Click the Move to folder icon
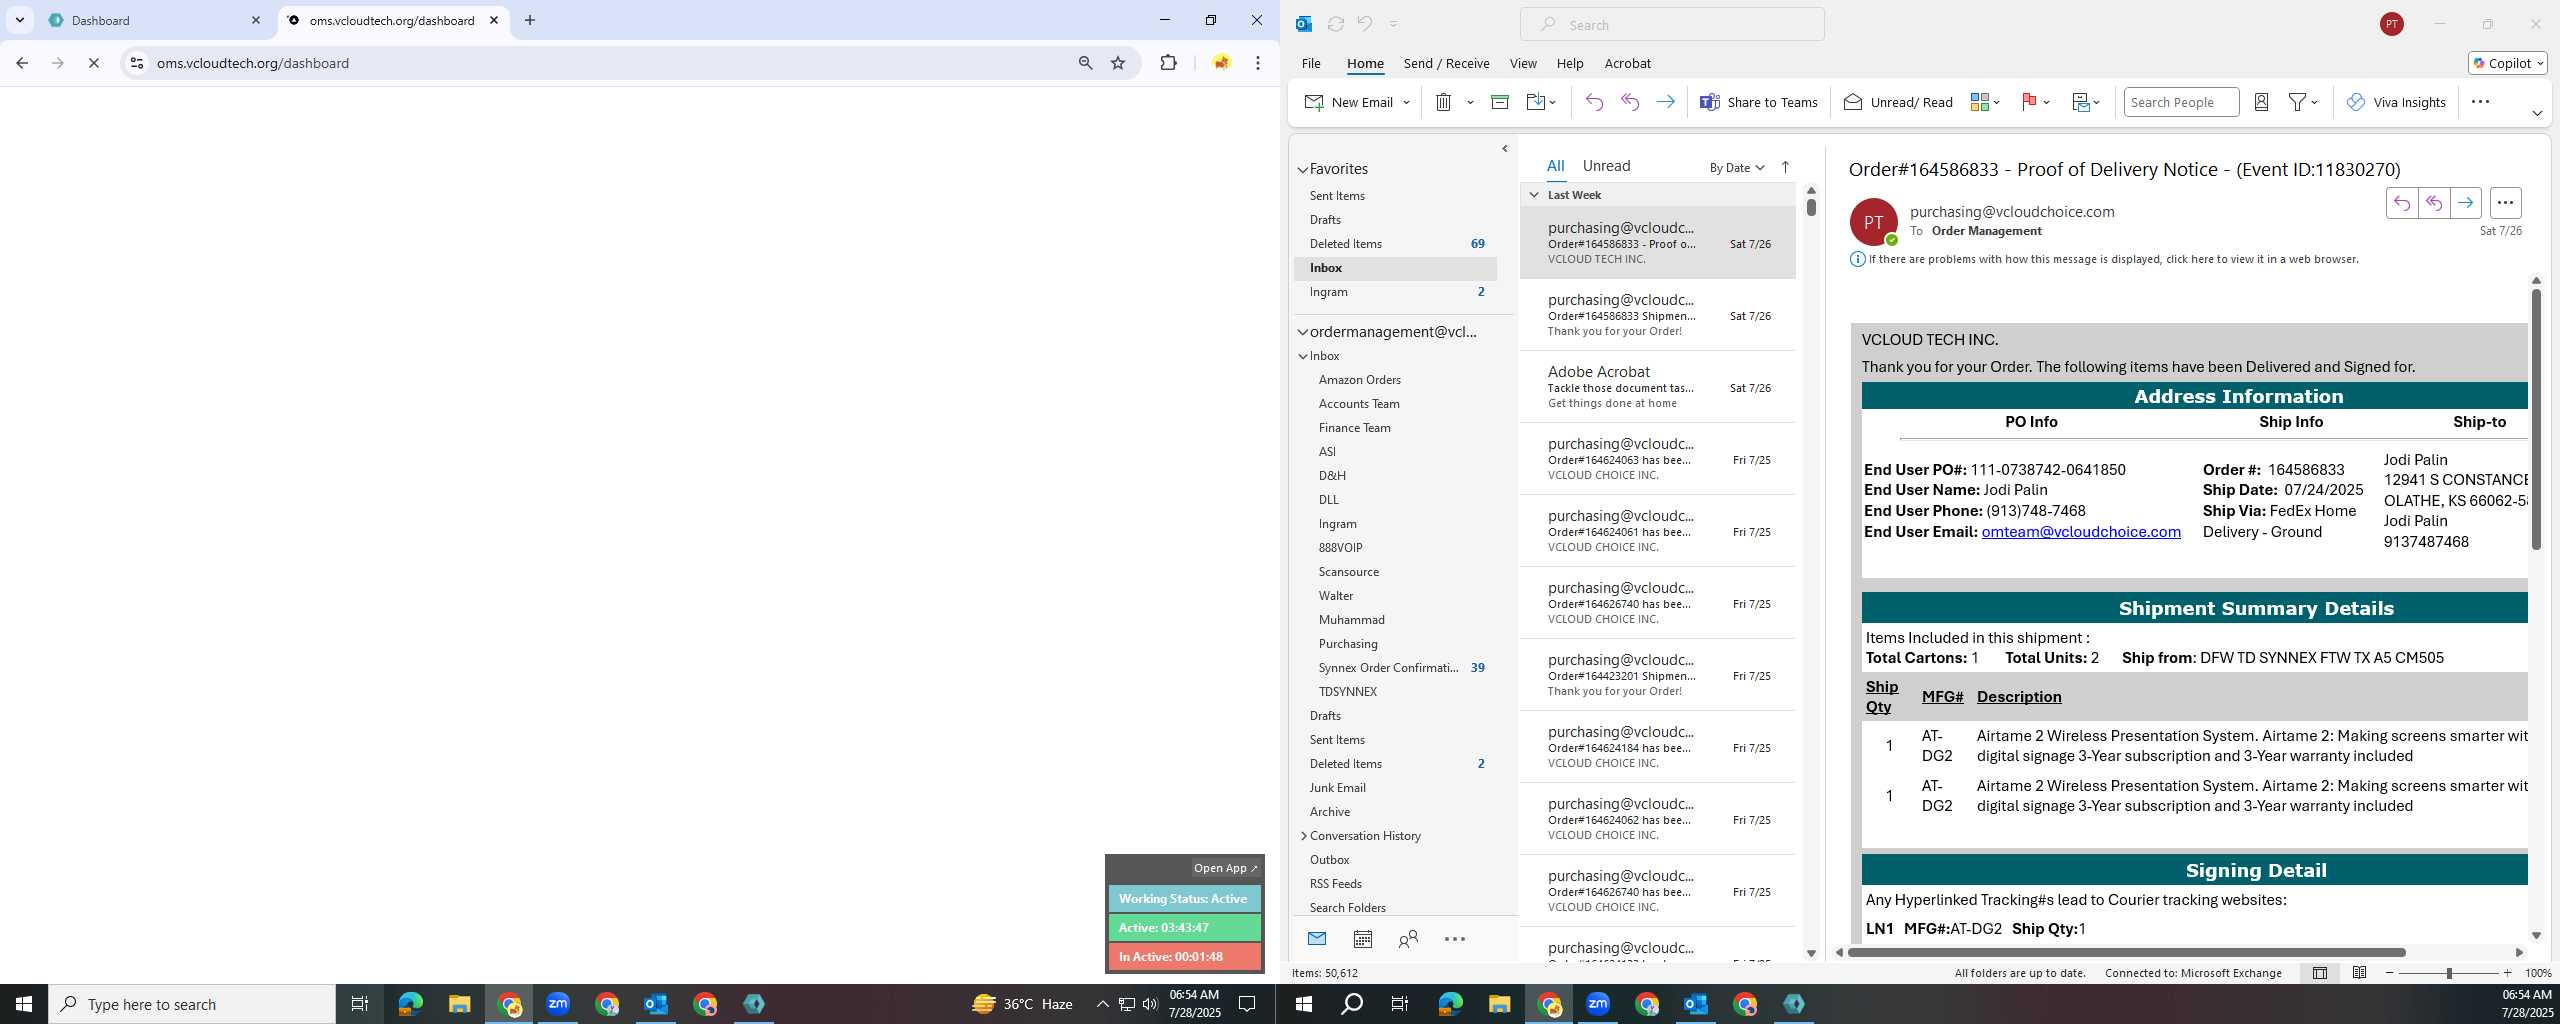Image resolution: width=2560 pixels, height=1024 pixels. coord(1541,102)
